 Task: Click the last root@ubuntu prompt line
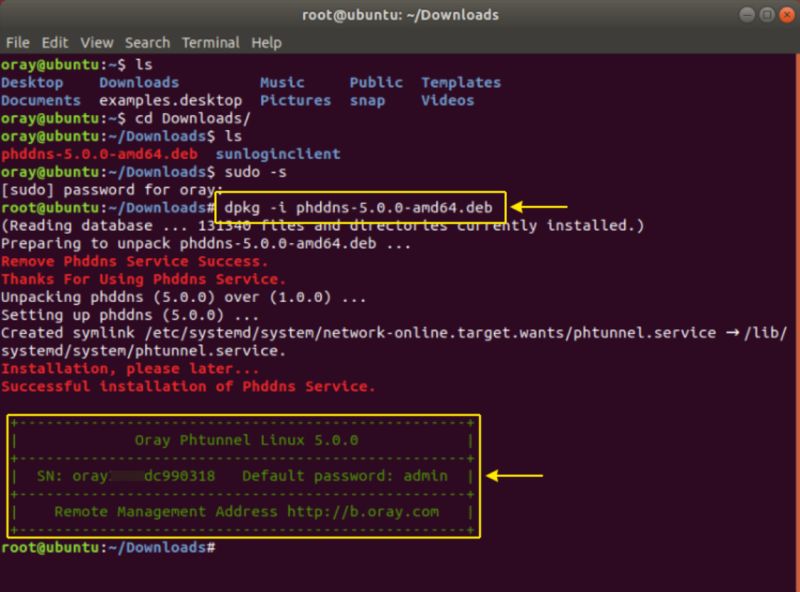coord(108,549)
